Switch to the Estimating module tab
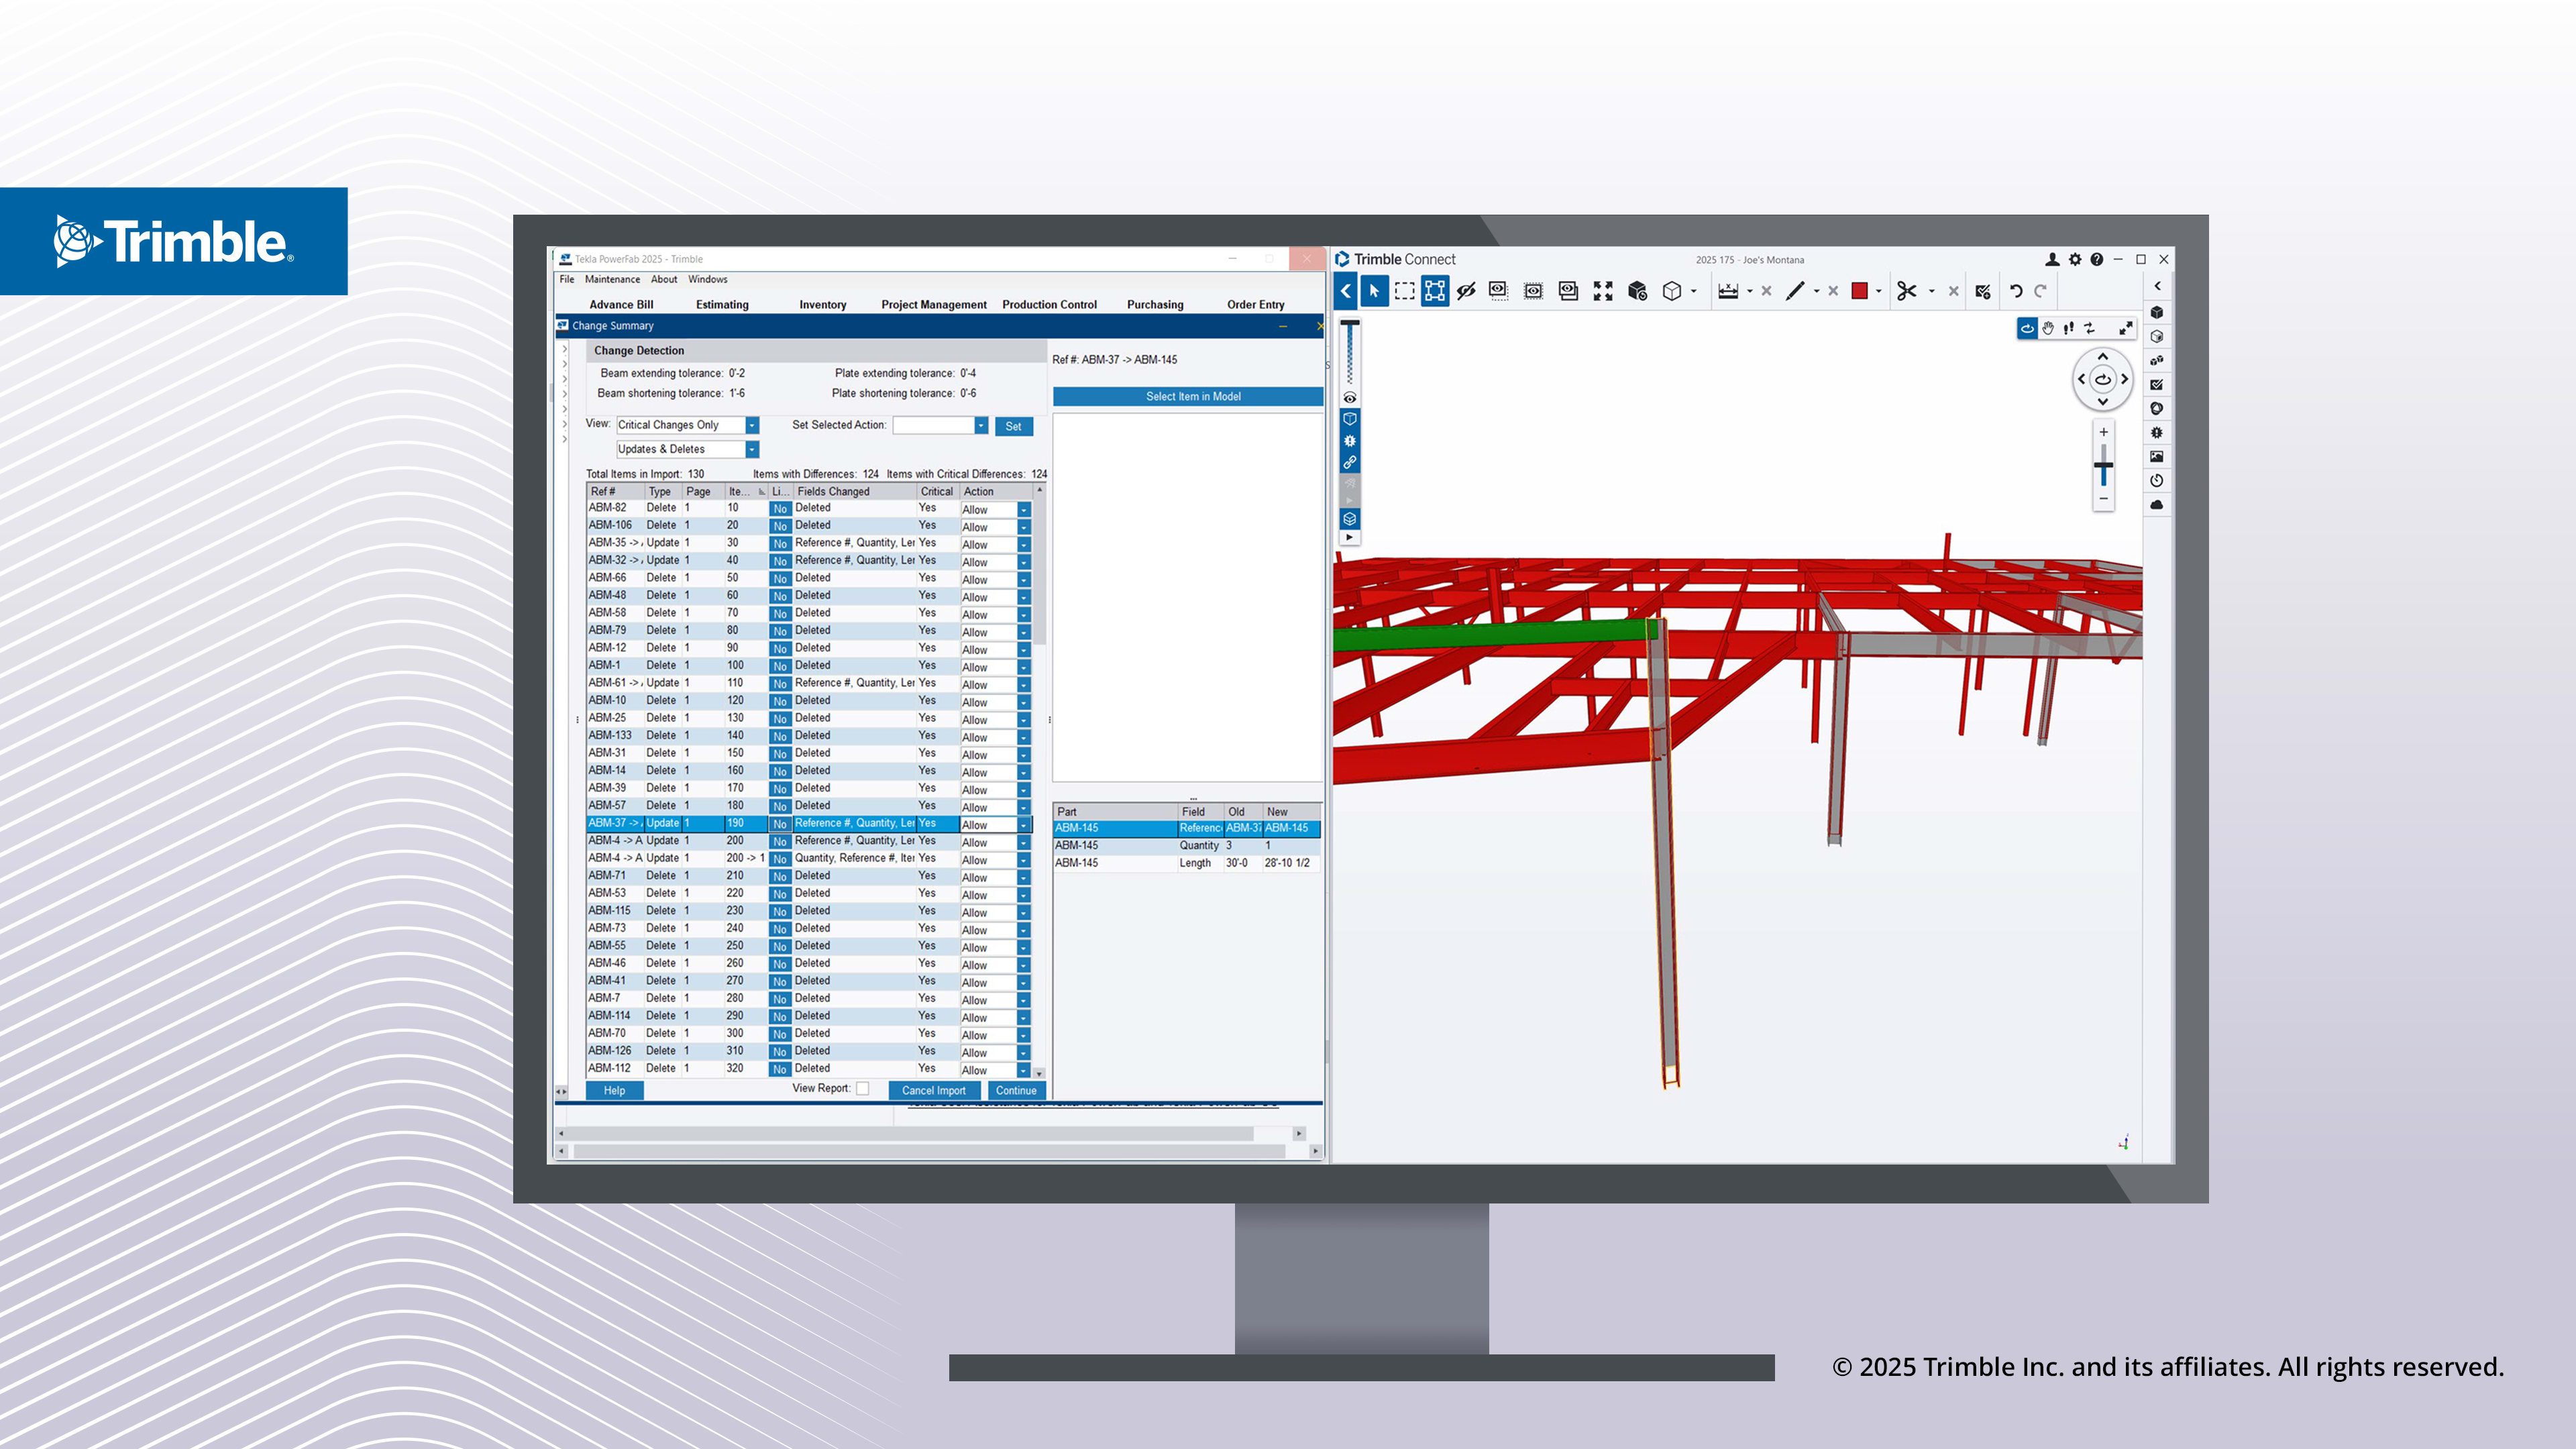 pyautogui.click(x=722, y=304)
